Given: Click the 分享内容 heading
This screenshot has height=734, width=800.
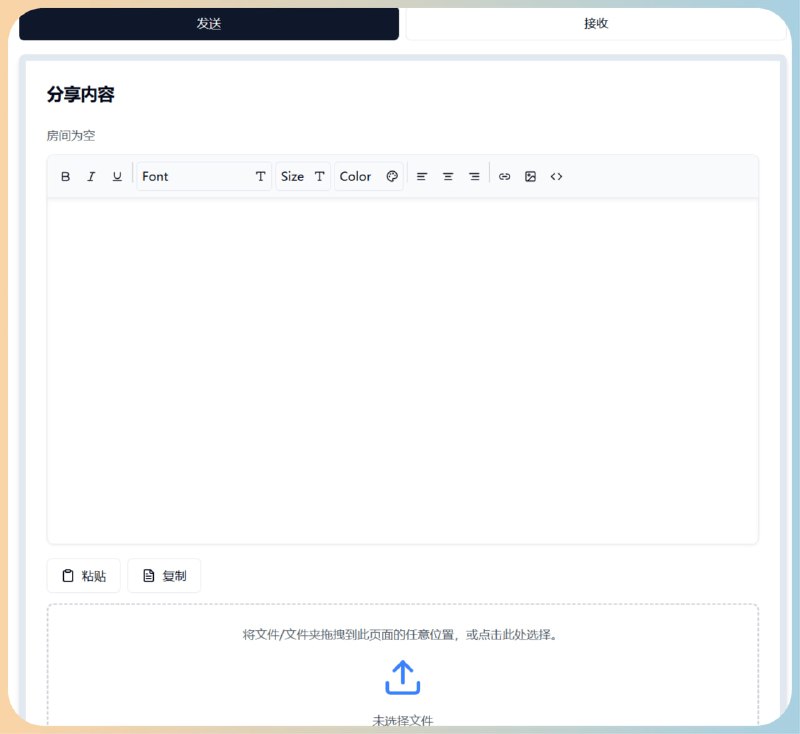Looking at the screenshot, I should (81, 94).
